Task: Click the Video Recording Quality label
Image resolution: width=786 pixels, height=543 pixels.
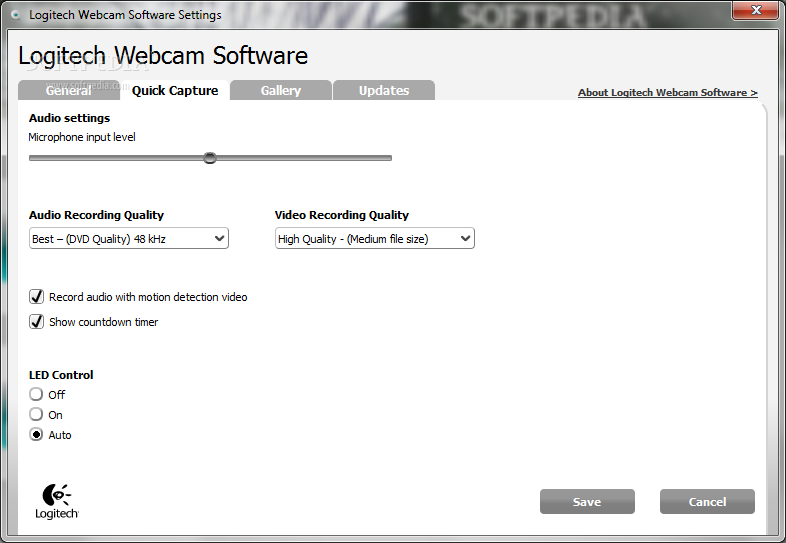Action: (x=342, y=215)
